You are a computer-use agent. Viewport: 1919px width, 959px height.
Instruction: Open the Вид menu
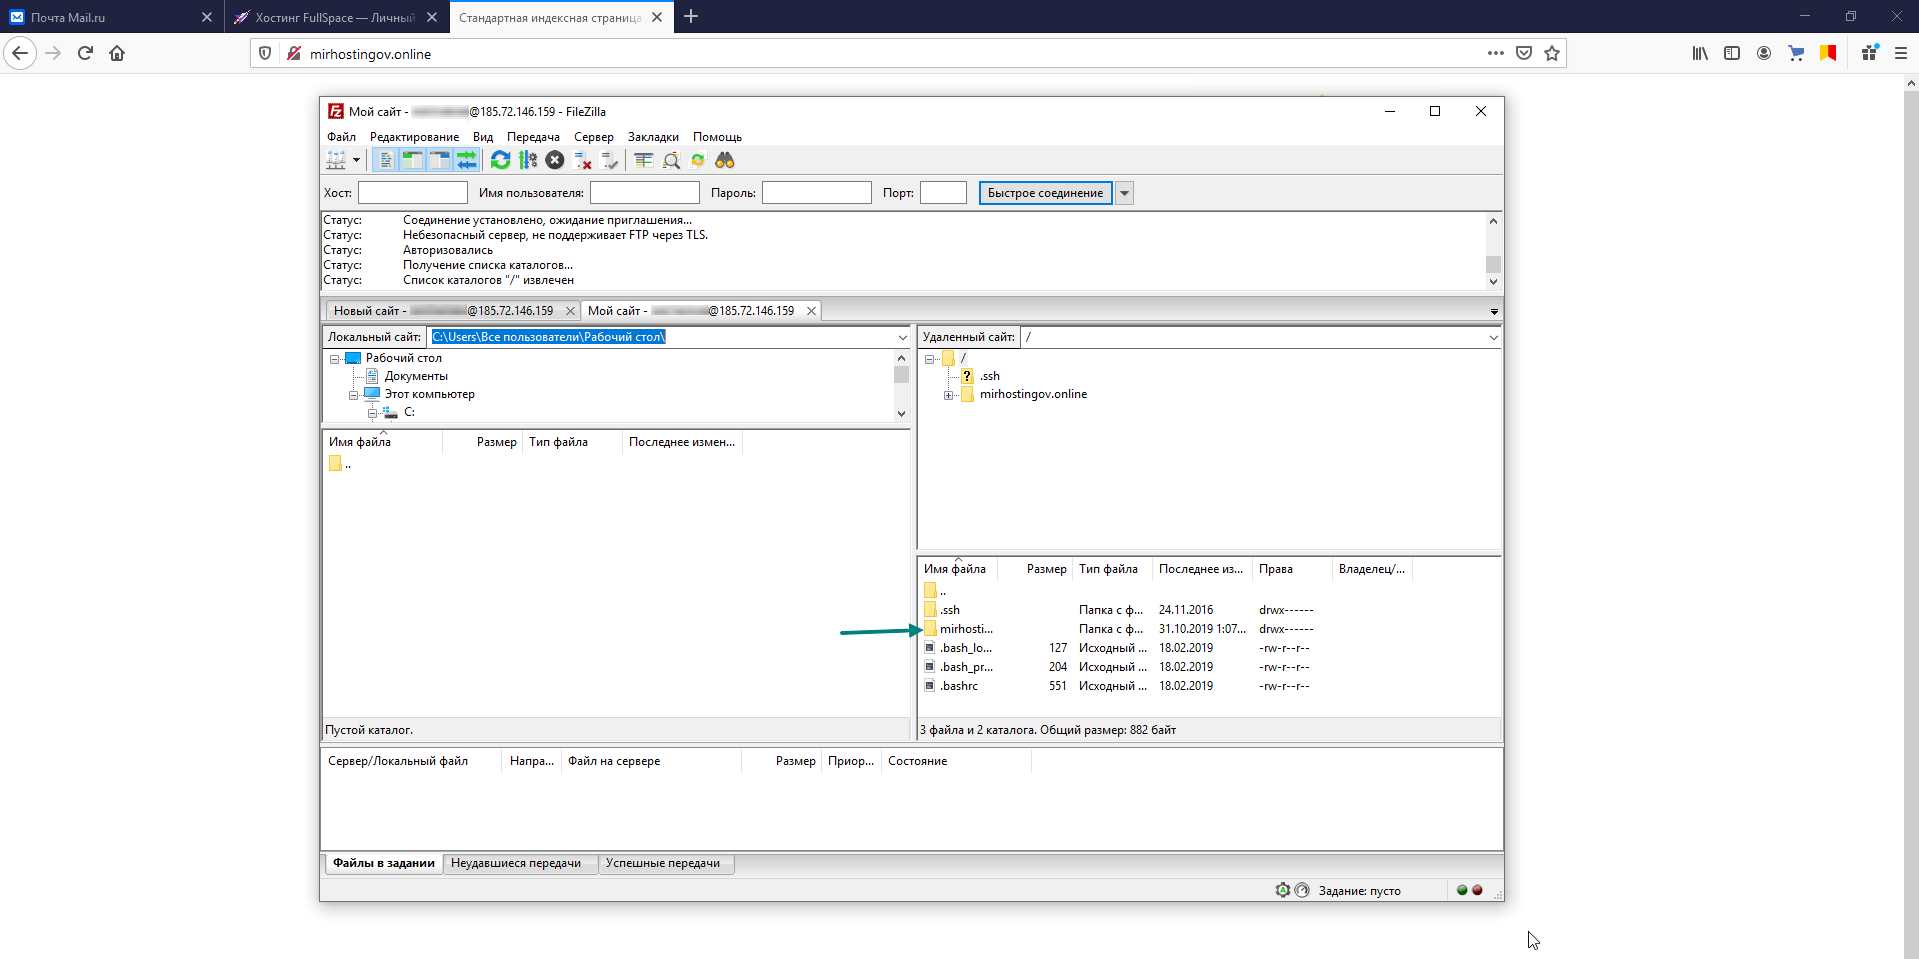coord(483,137)
